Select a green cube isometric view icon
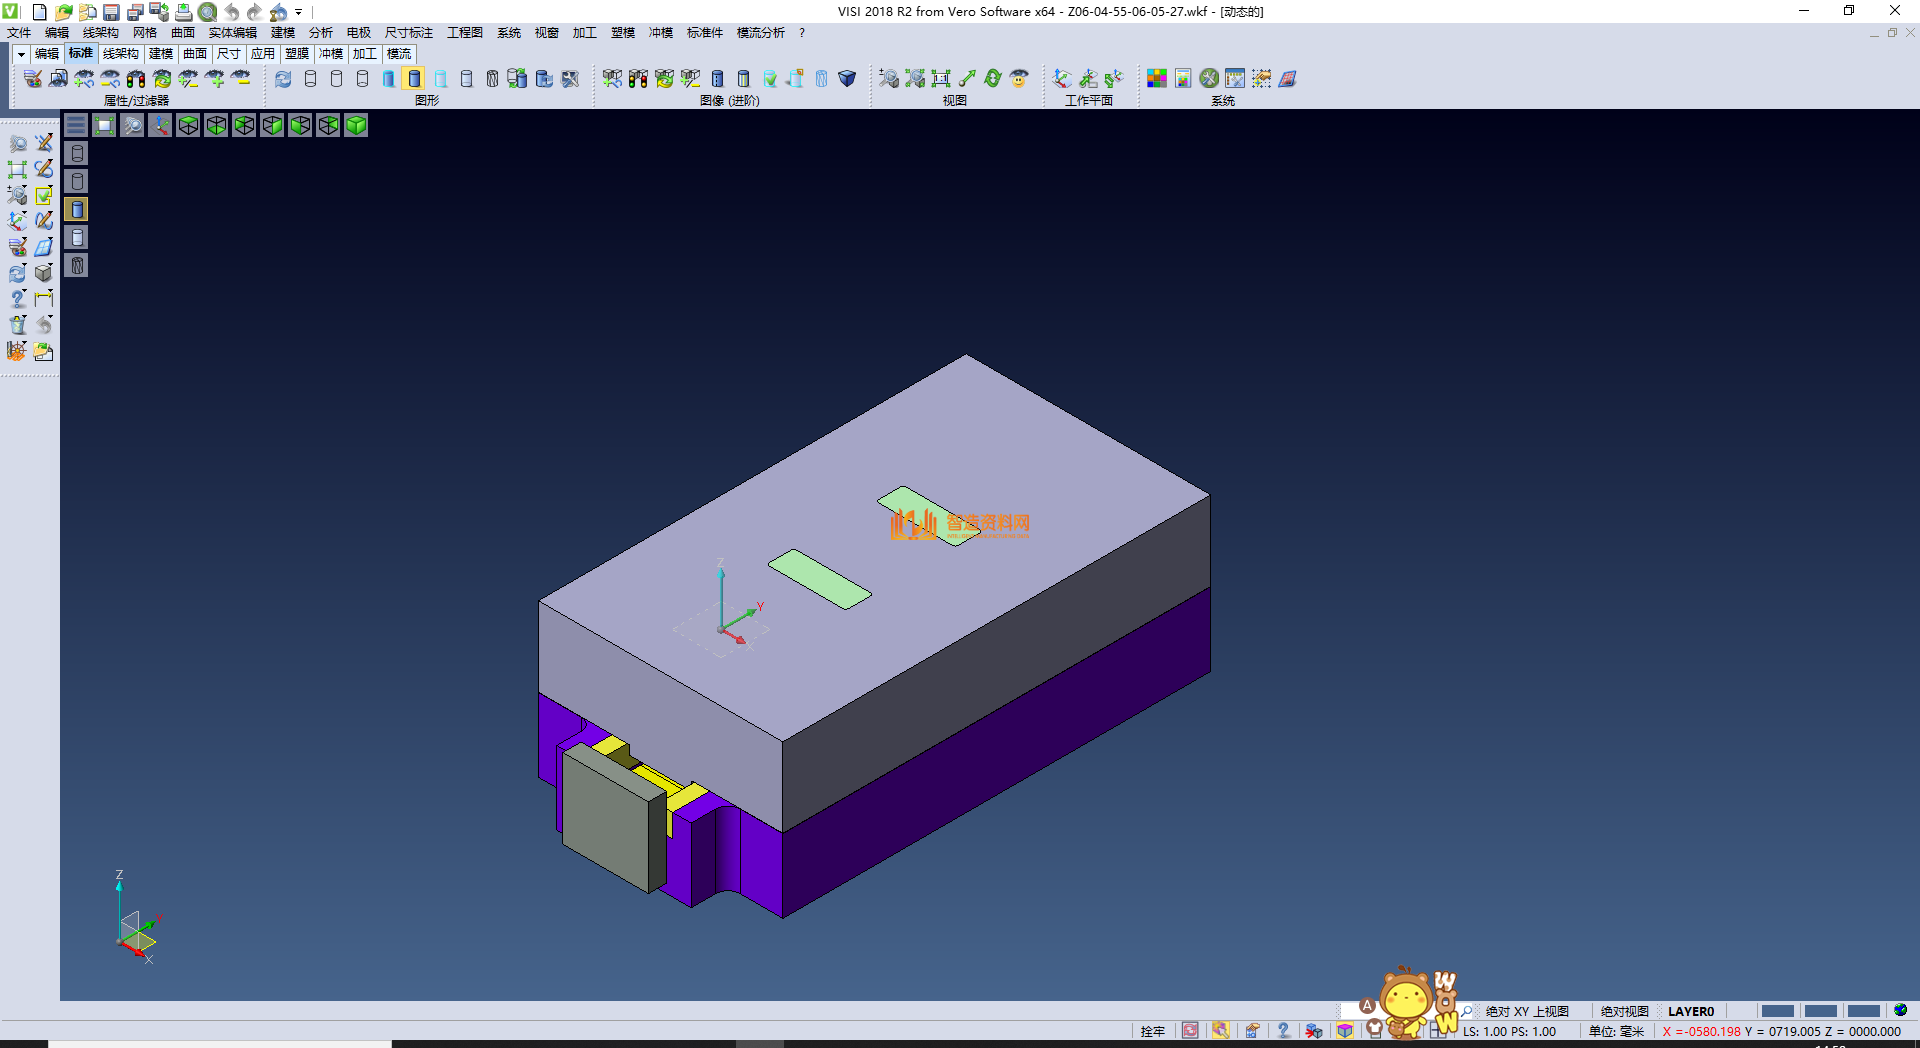 click(x=357, y=124)
